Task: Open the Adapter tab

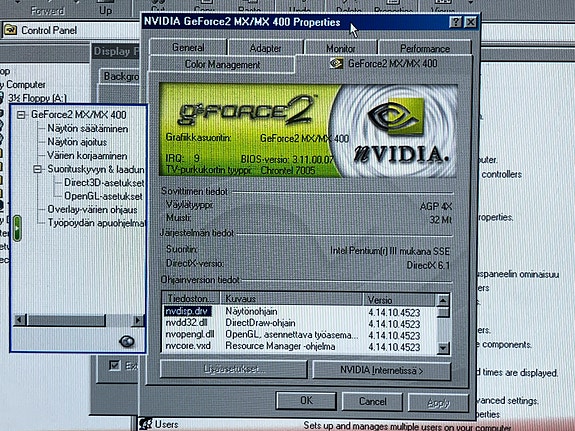Action: coord(265,48)
